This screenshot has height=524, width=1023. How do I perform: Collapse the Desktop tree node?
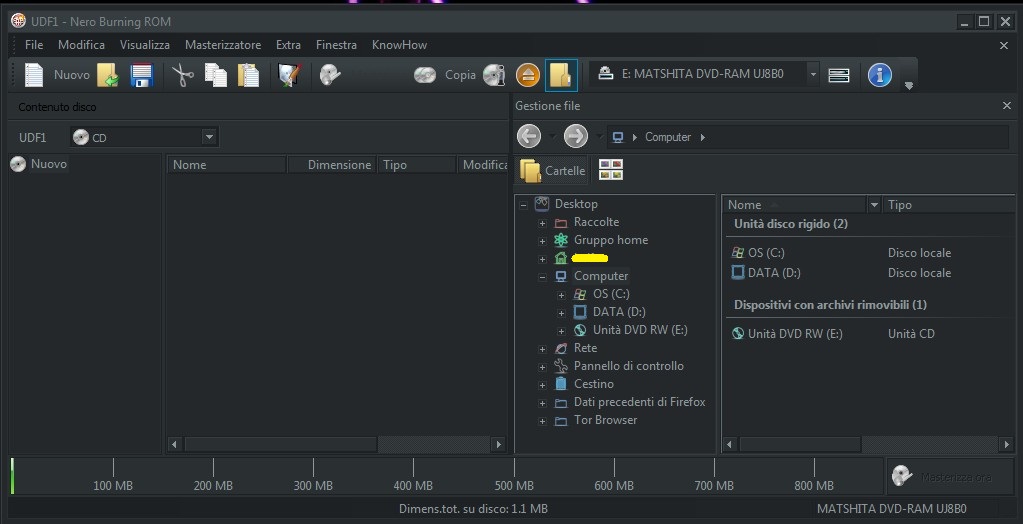tap(523, 205)
